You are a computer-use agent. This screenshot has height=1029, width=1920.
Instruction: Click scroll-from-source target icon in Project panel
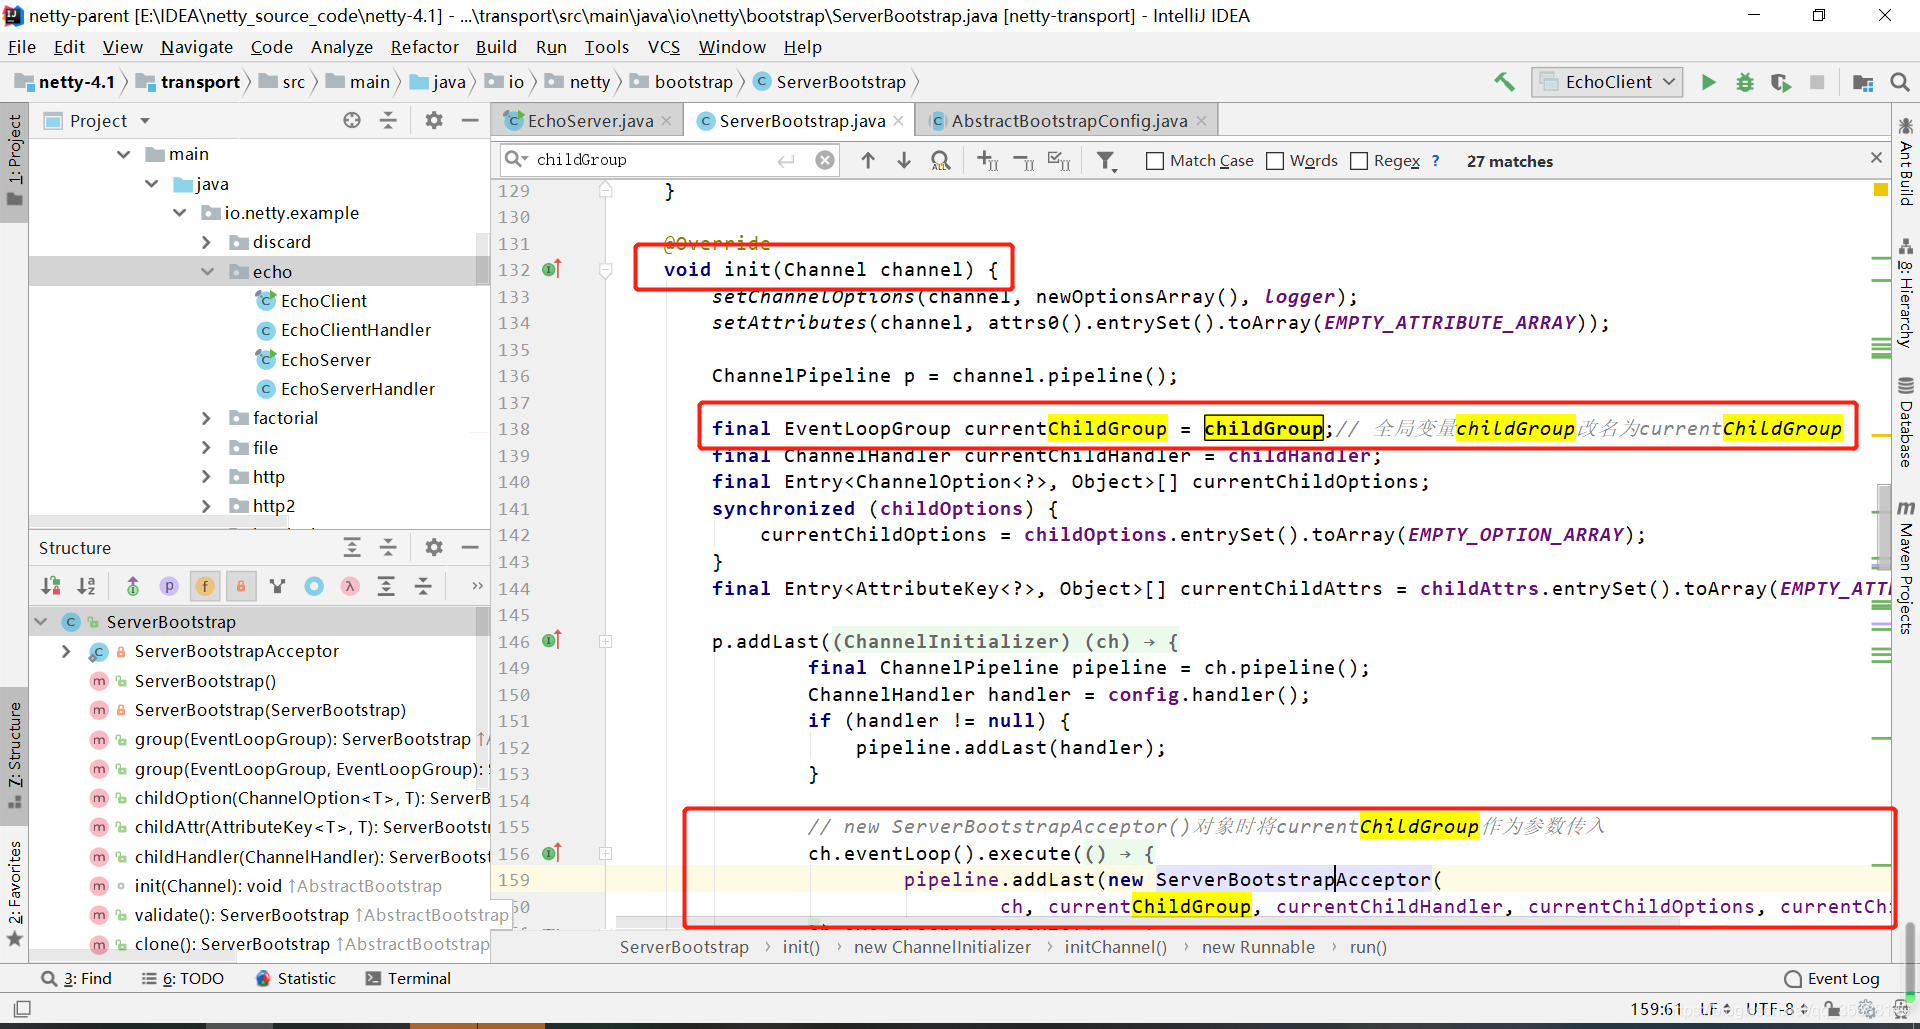(352, 120)
